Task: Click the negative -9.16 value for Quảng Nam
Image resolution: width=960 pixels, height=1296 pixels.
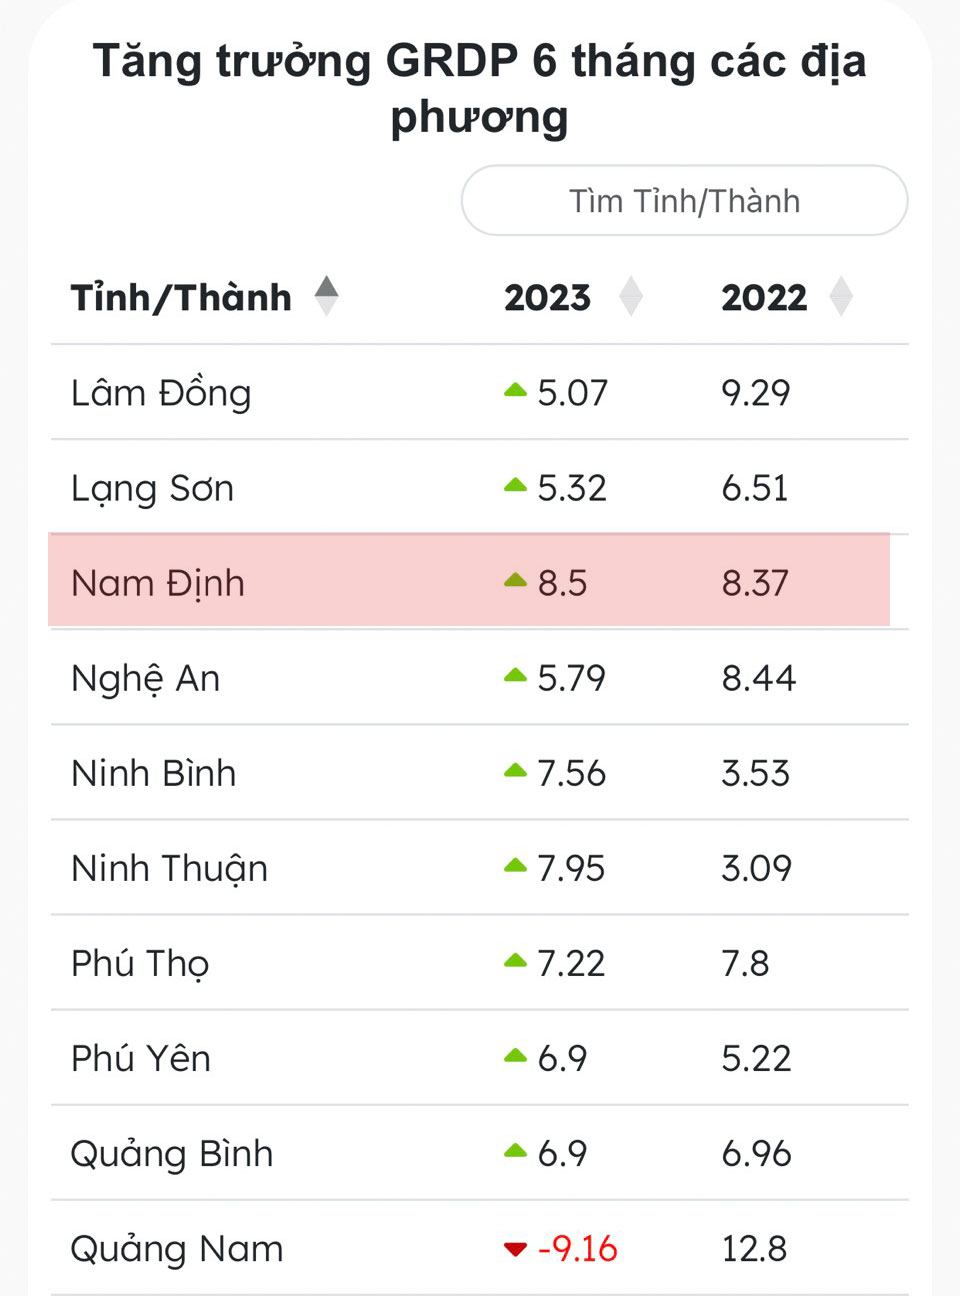Action: [578, 1249]
